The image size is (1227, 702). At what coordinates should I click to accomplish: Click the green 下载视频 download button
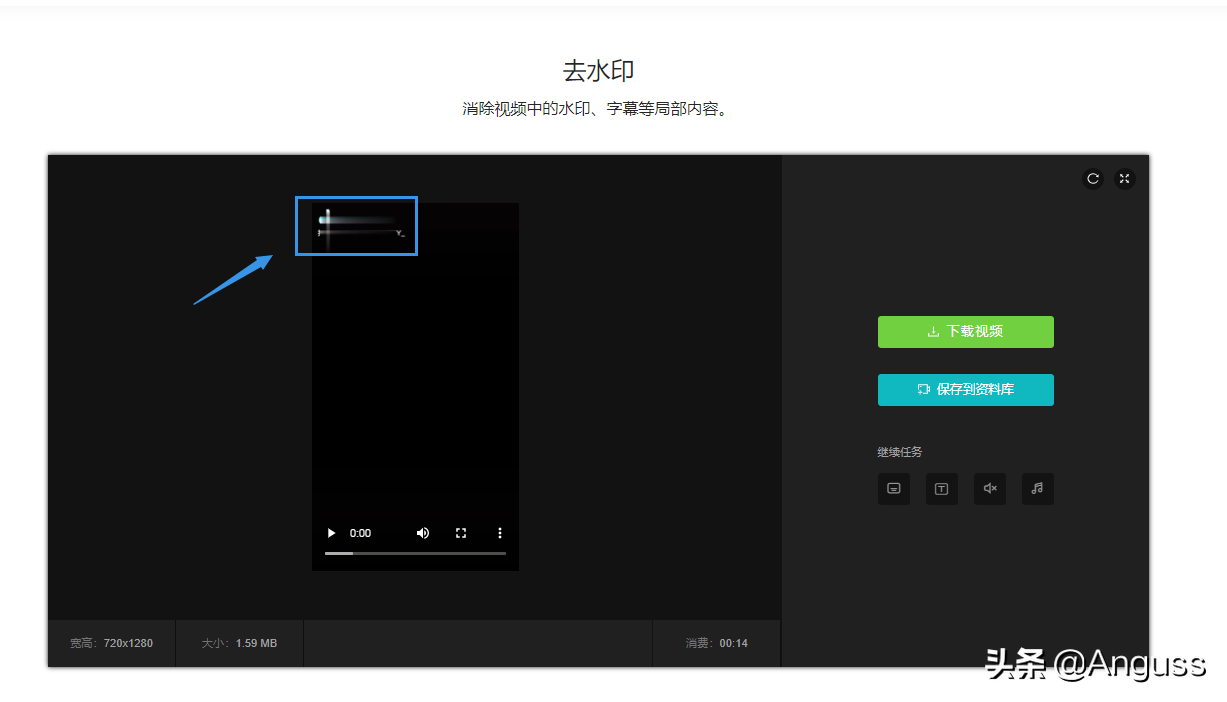point(966,332)
